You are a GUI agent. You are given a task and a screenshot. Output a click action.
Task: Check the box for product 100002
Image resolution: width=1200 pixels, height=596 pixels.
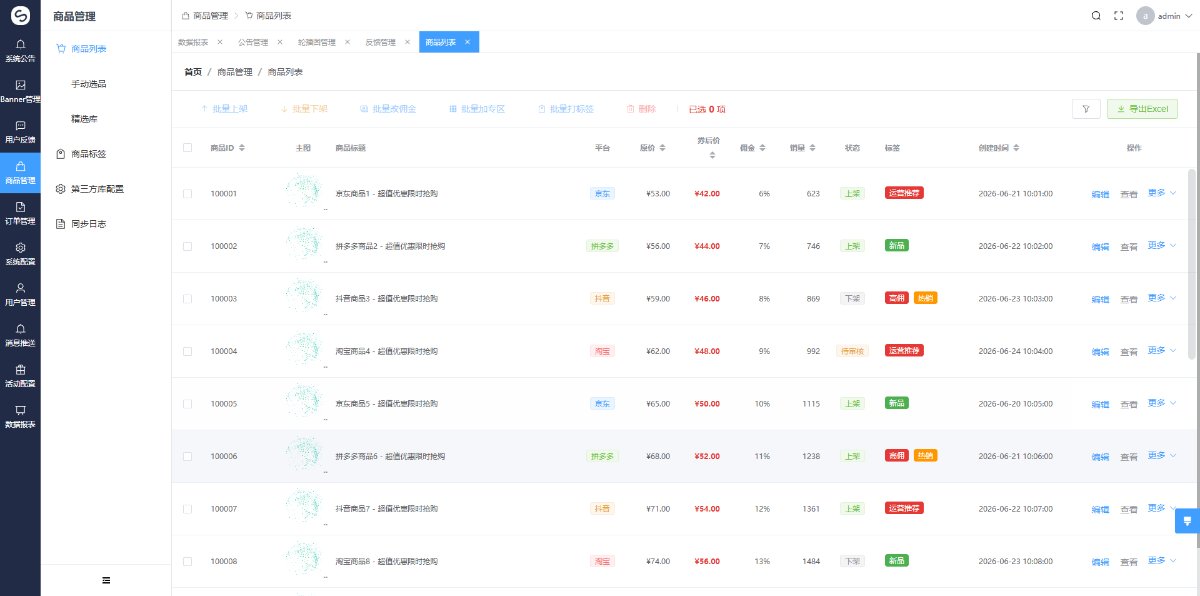[187, 246]
